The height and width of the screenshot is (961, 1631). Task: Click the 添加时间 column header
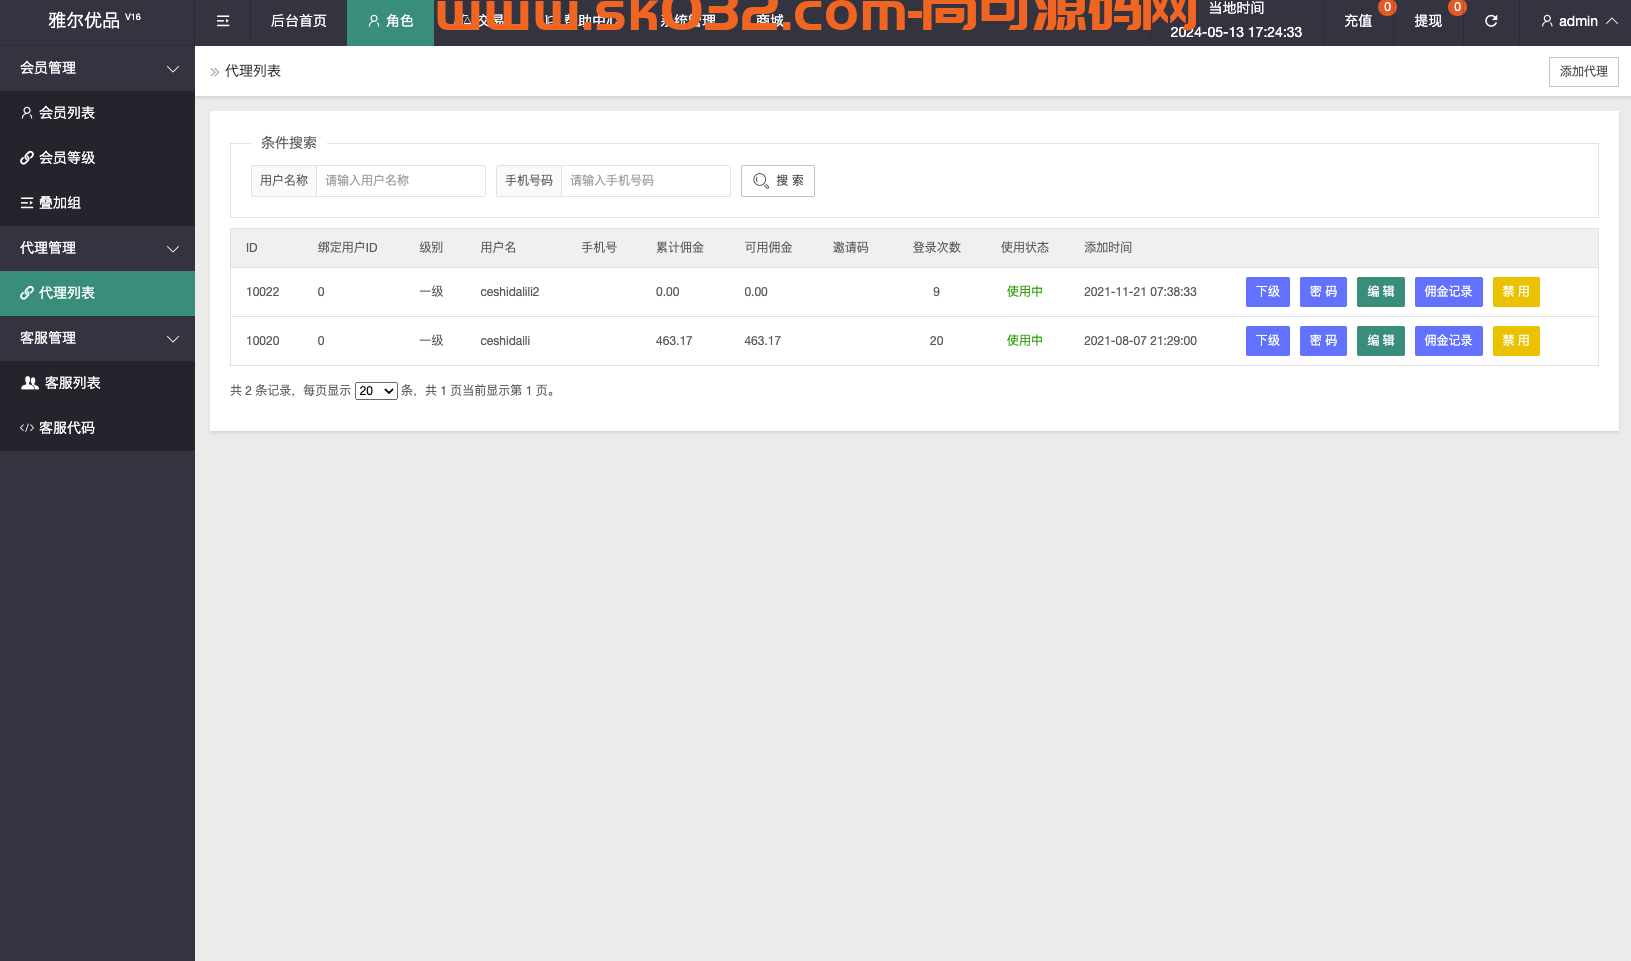(1108, 248)
